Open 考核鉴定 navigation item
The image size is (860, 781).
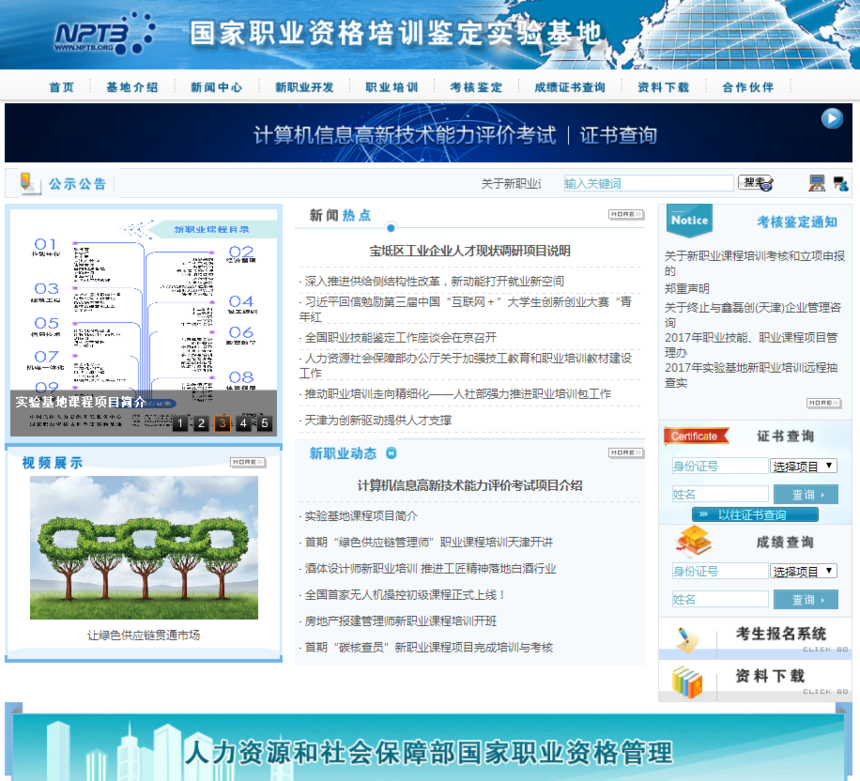(x=476, y=87)
